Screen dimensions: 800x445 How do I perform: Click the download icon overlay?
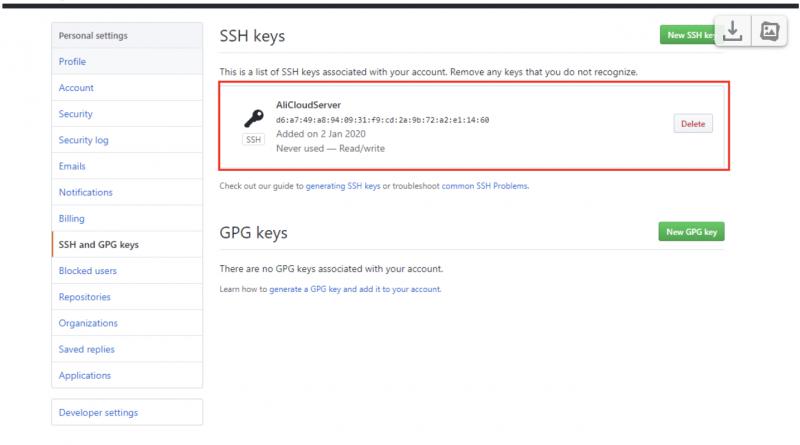[x=733, y=31]
